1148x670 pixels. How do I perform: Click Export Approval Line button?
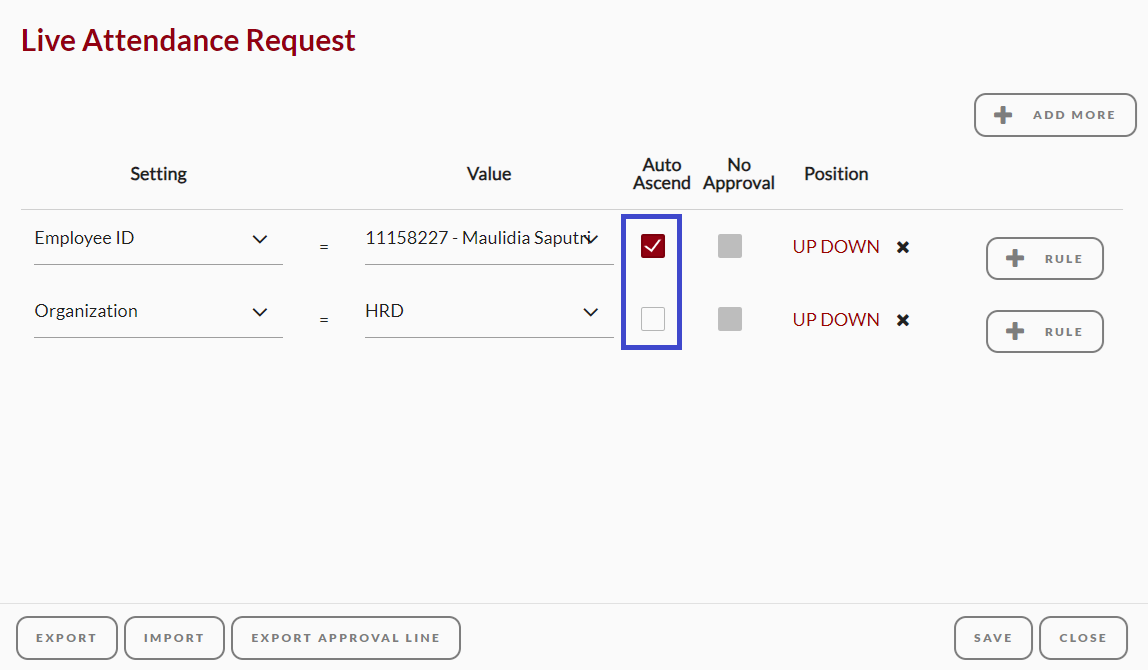346,638
